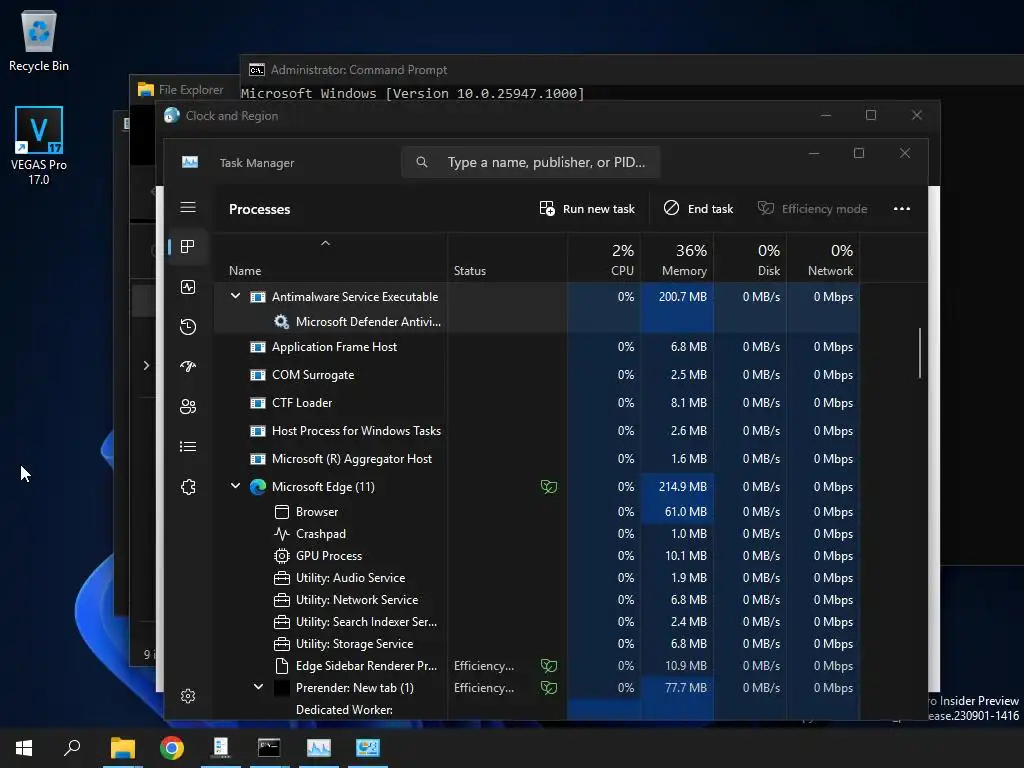Sort processes by CPU column
Viewport: 1024px width, 768px height.
point(604,259)
